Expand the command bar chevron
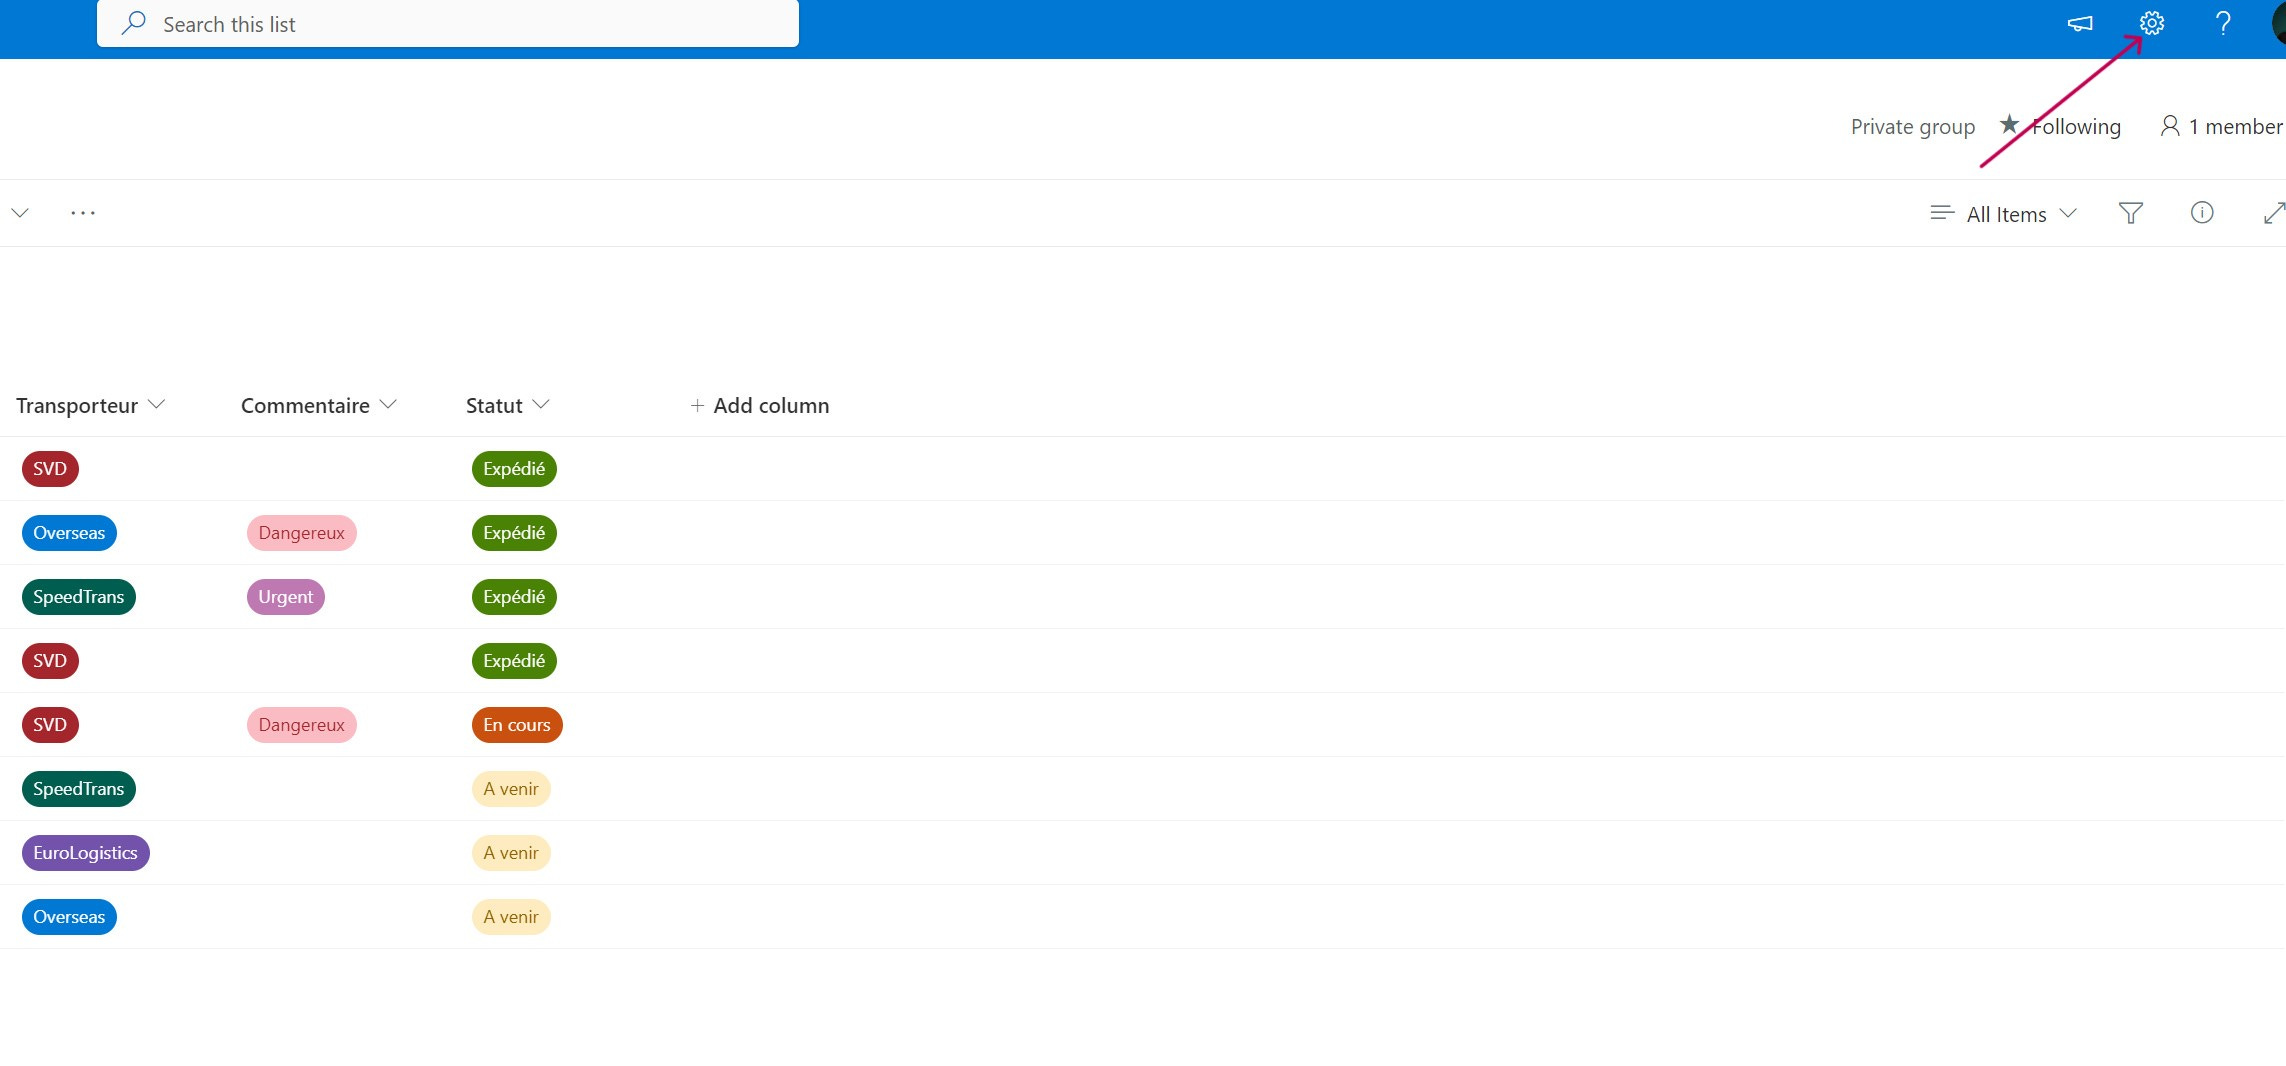Image resolution: width=2286 pixels, height=1066 pixels. (x=19, y=213)
